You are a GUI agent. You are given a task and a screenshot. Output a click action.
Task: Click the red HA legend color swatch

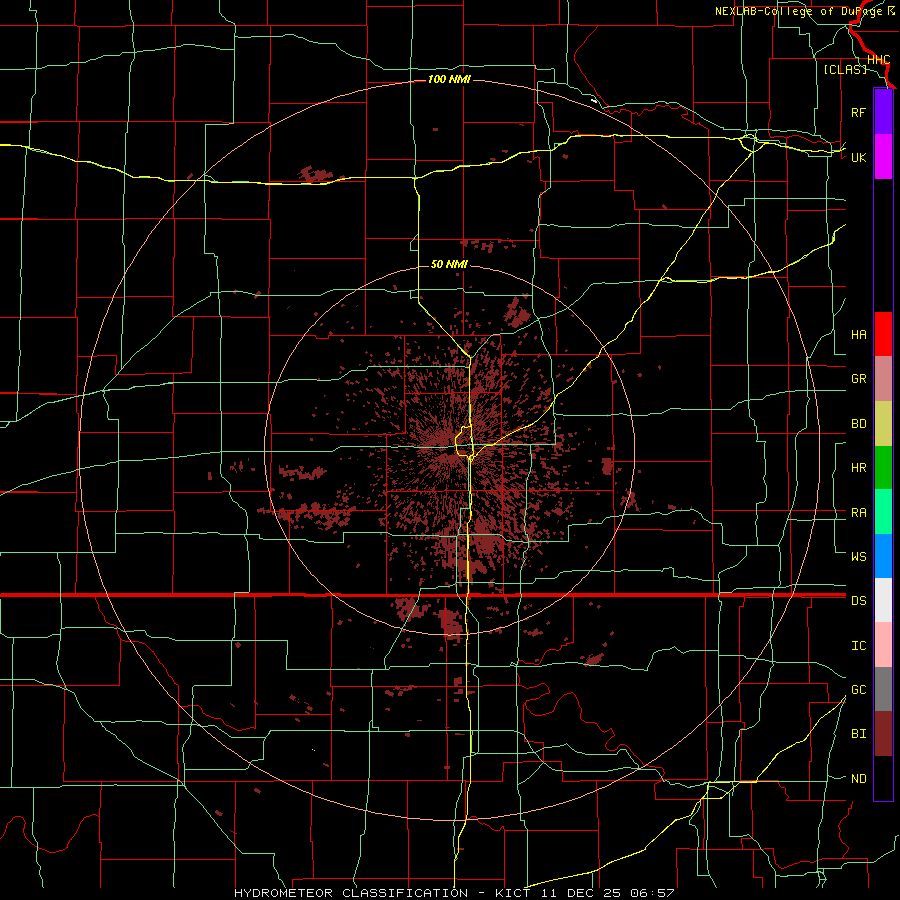883,334
